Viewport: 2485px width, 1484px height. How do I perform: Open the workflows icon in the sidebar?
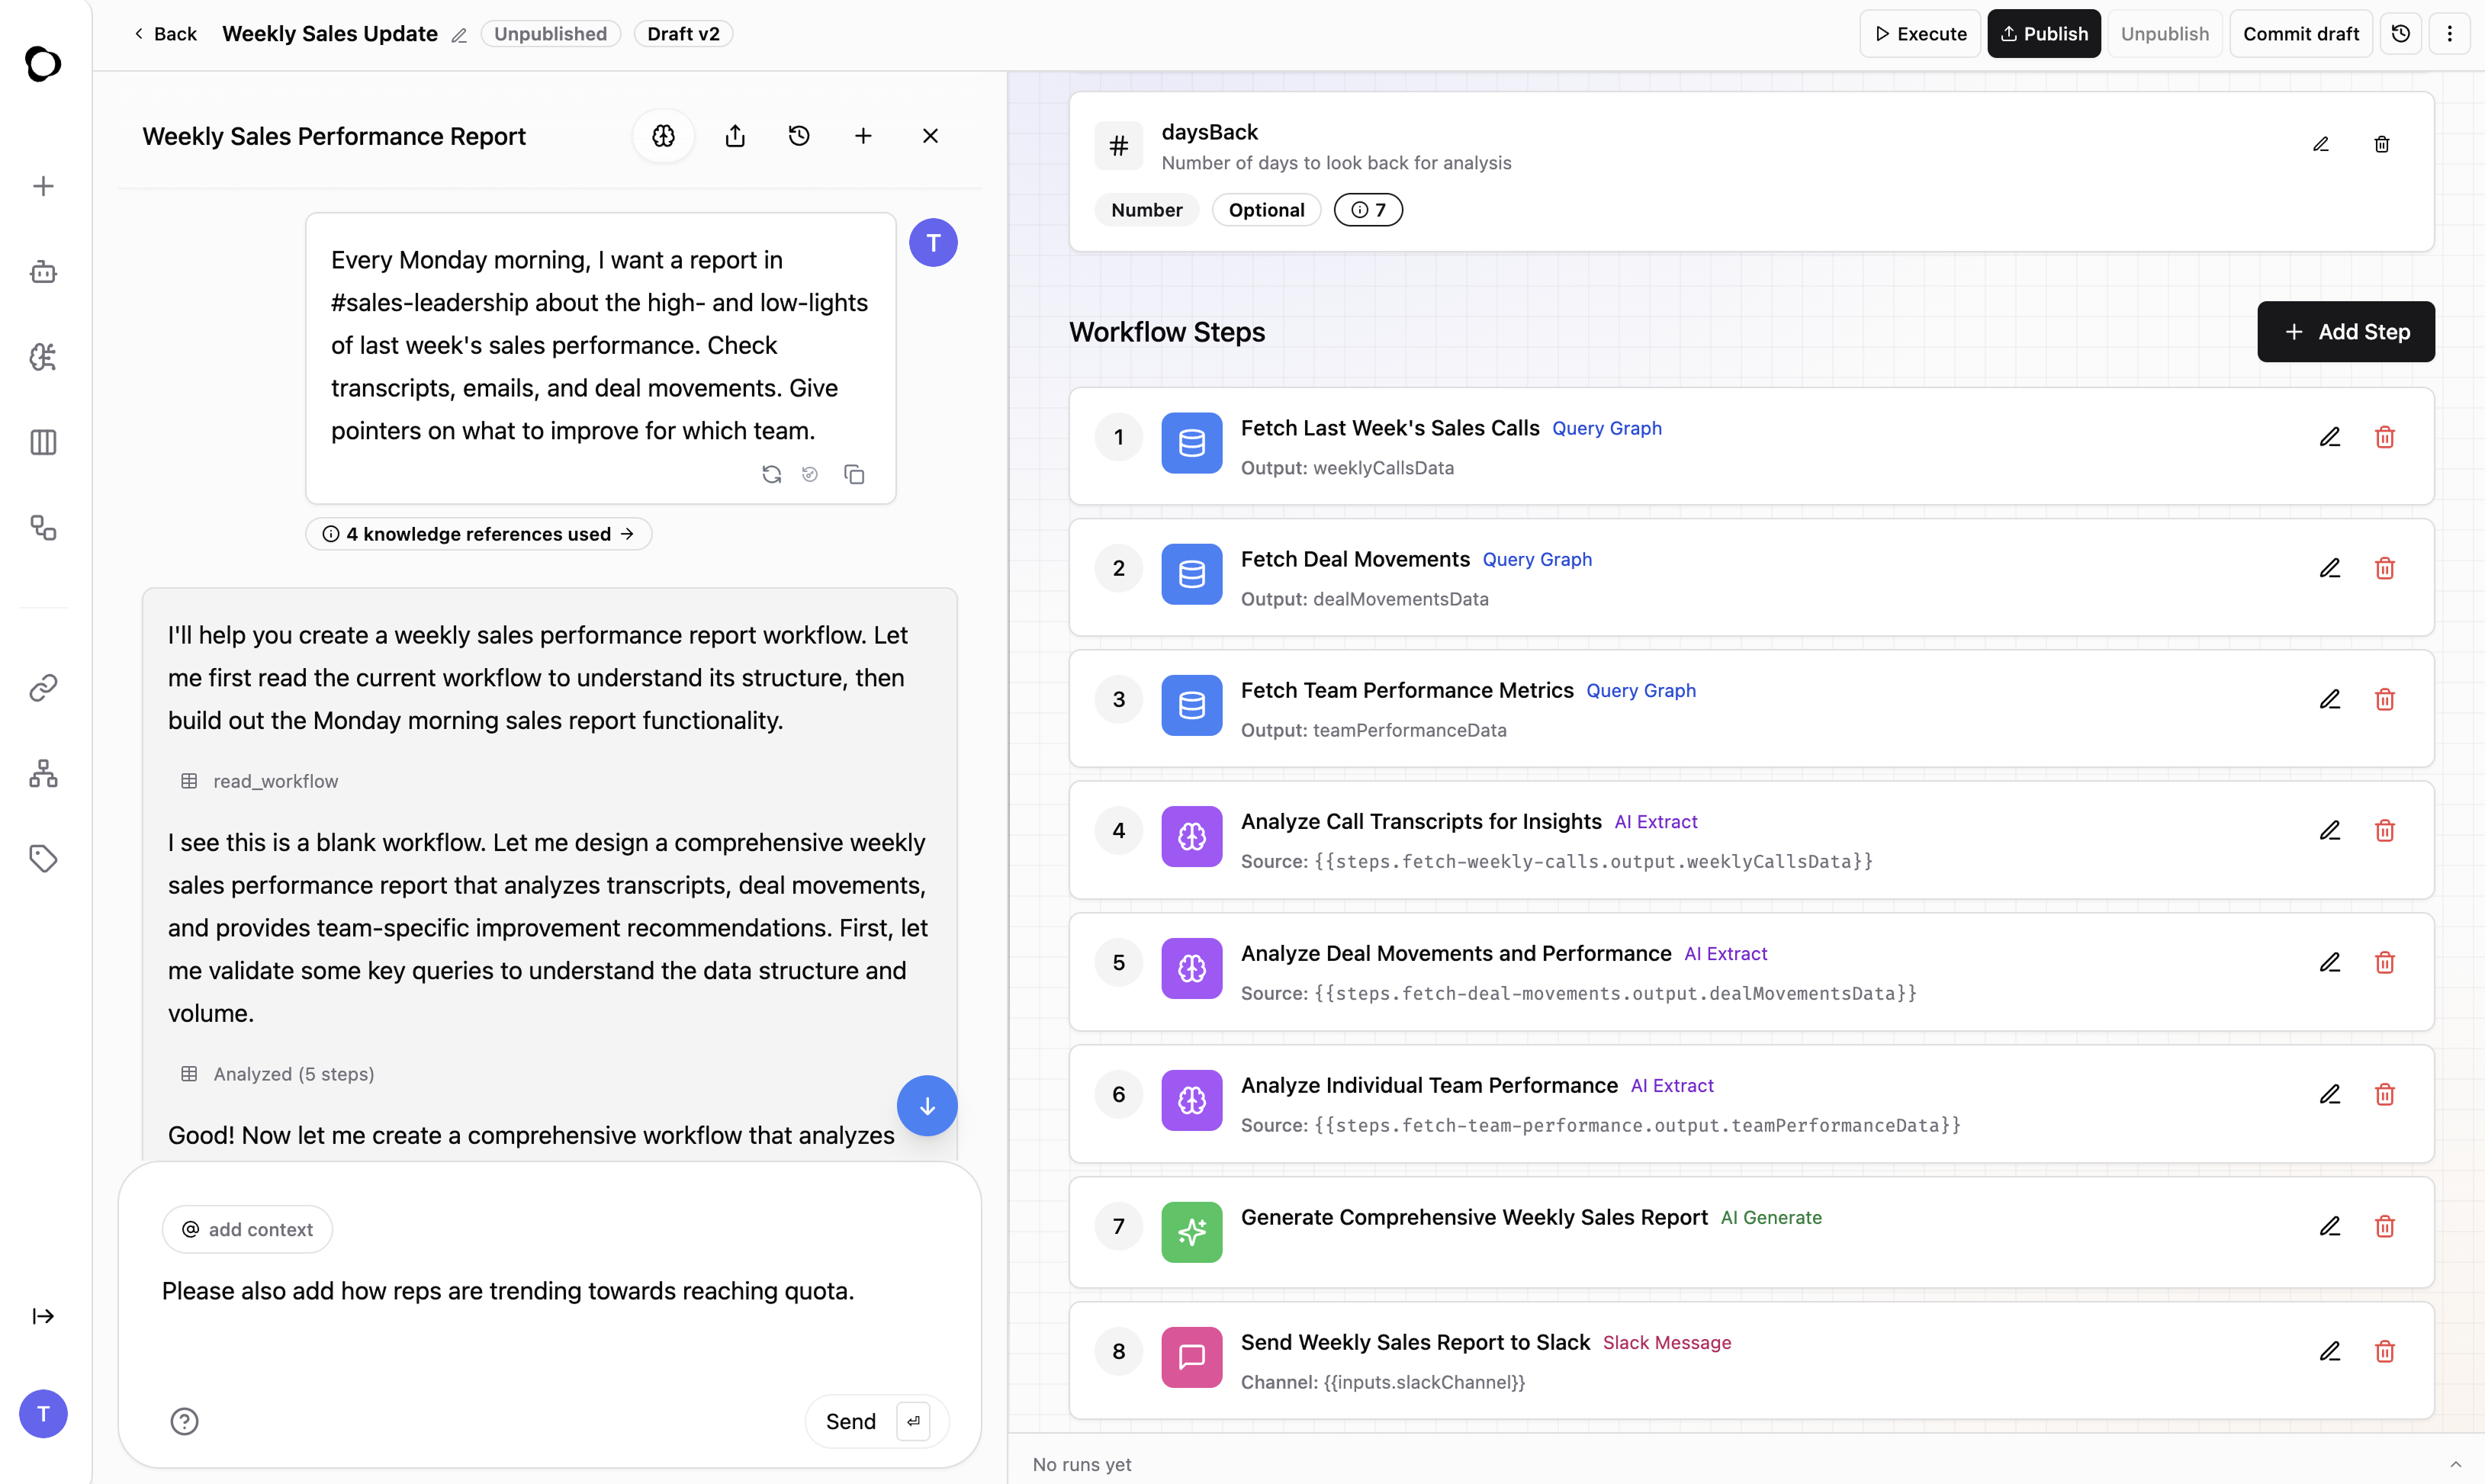pyautogui.click(x=43, y=527)
